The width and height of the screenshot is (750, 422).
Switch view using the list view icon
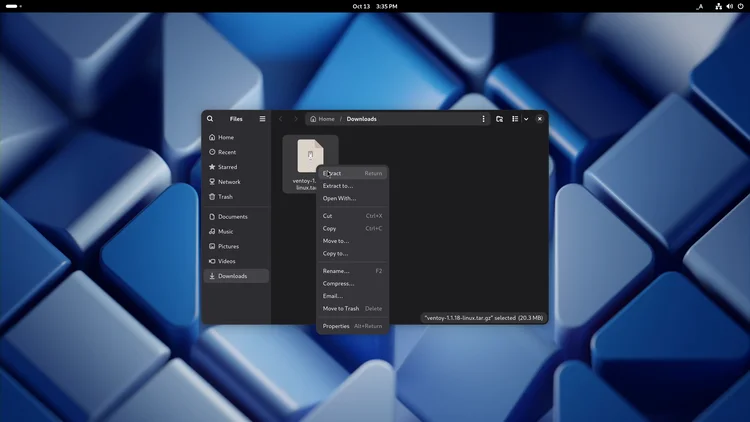(515, 119)
